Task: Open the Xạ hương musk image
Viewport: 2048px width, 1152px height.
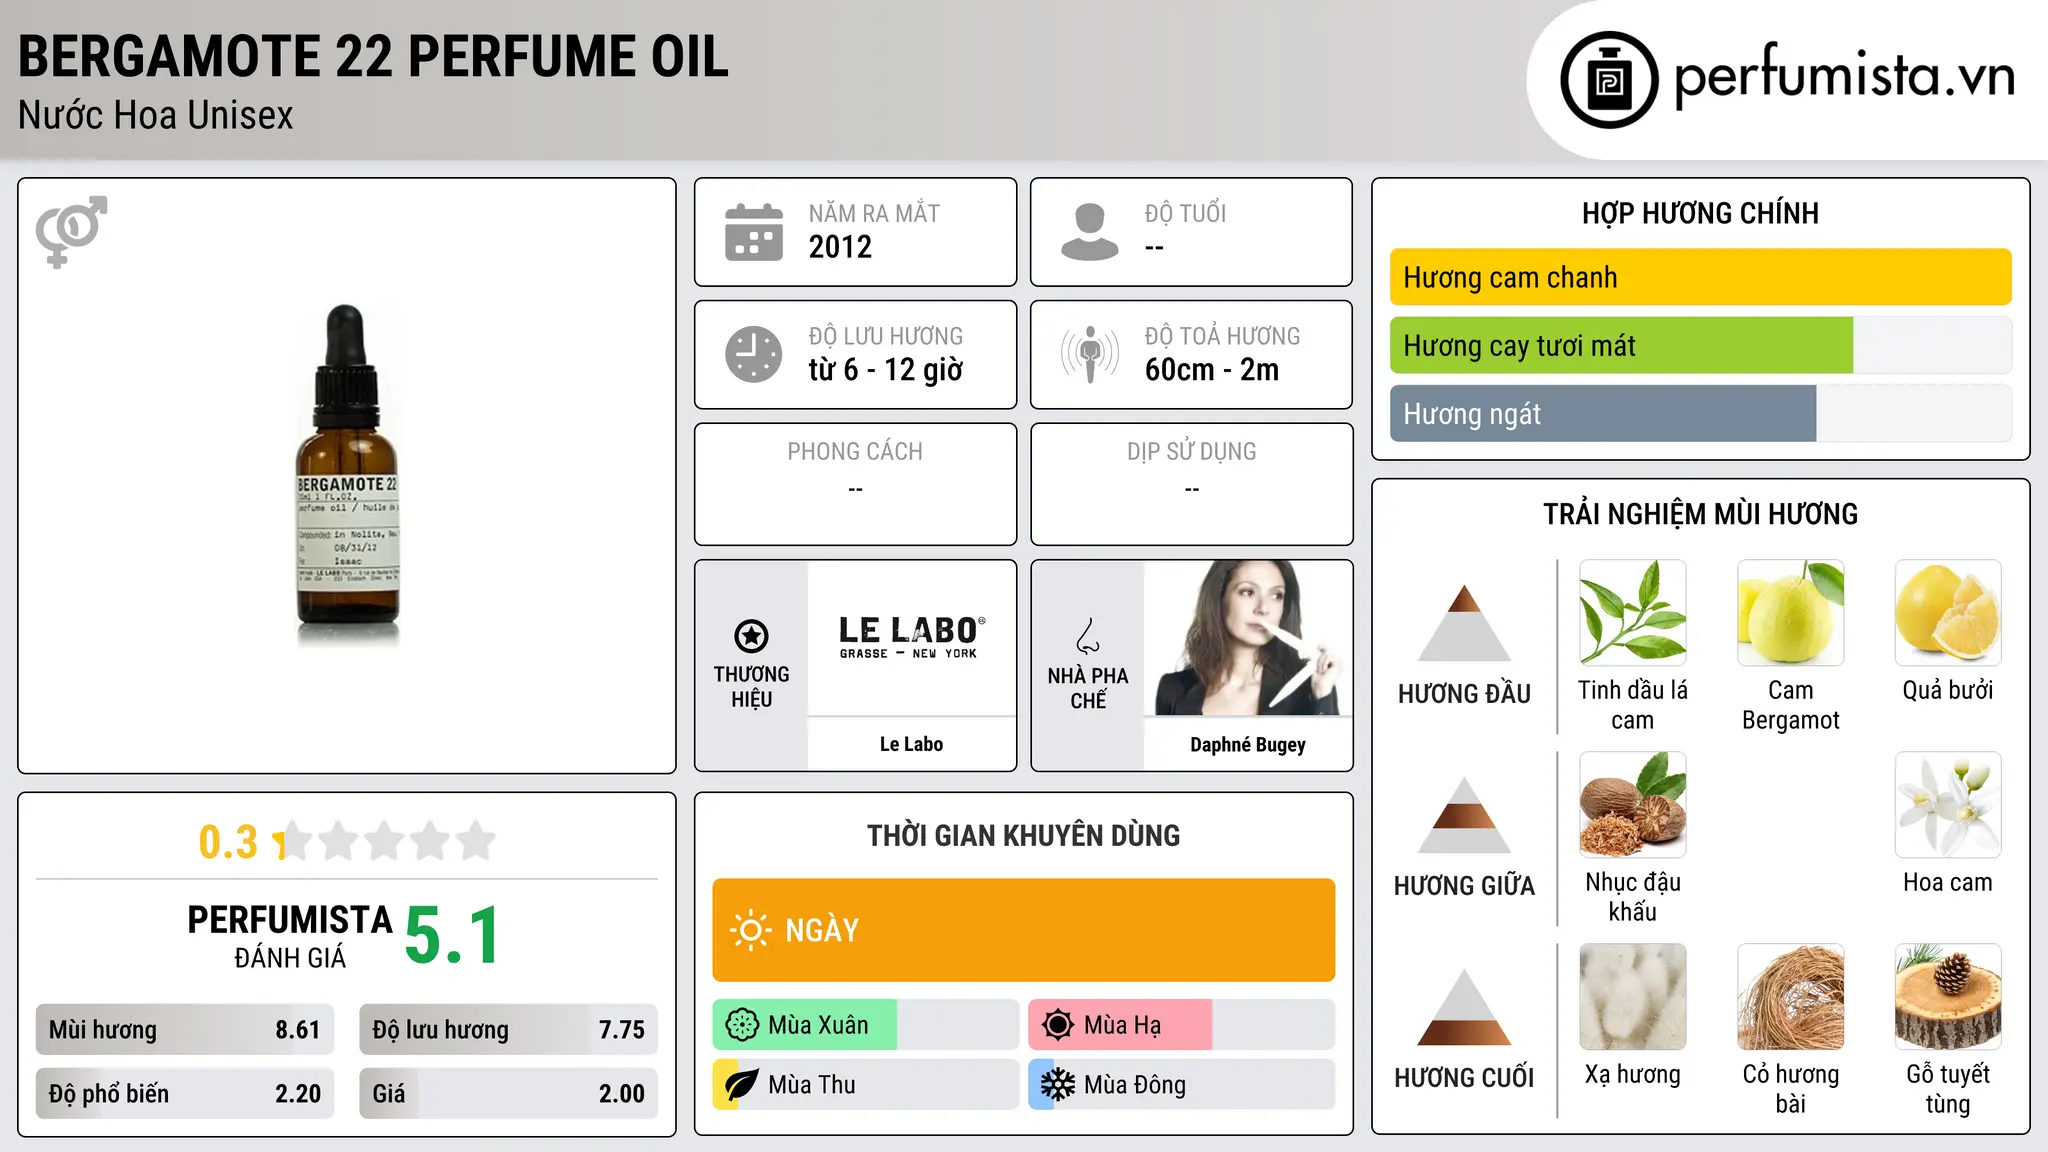Action: click(1633, 996)
